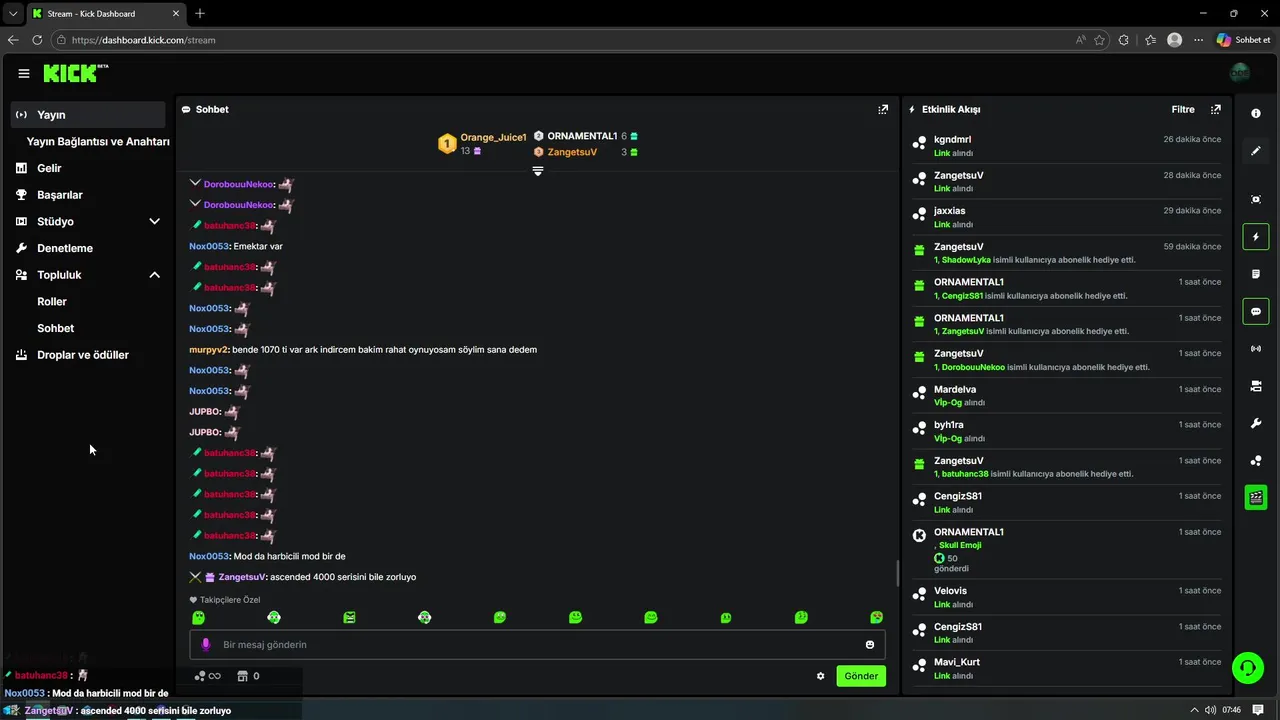
Task: Click the green clapperboard icon in right sidebar
Action: tap(1256, 497)
